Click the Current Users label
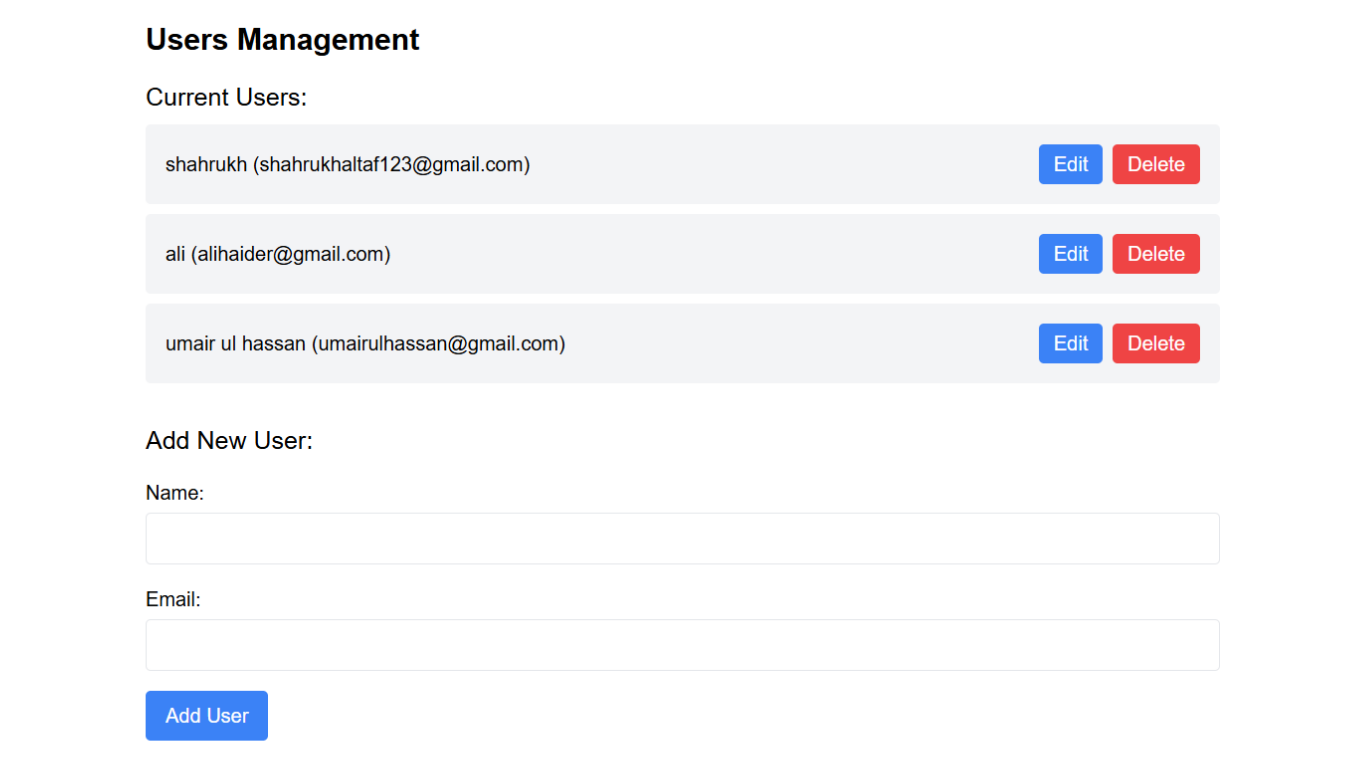 click(x=226, y=97)
